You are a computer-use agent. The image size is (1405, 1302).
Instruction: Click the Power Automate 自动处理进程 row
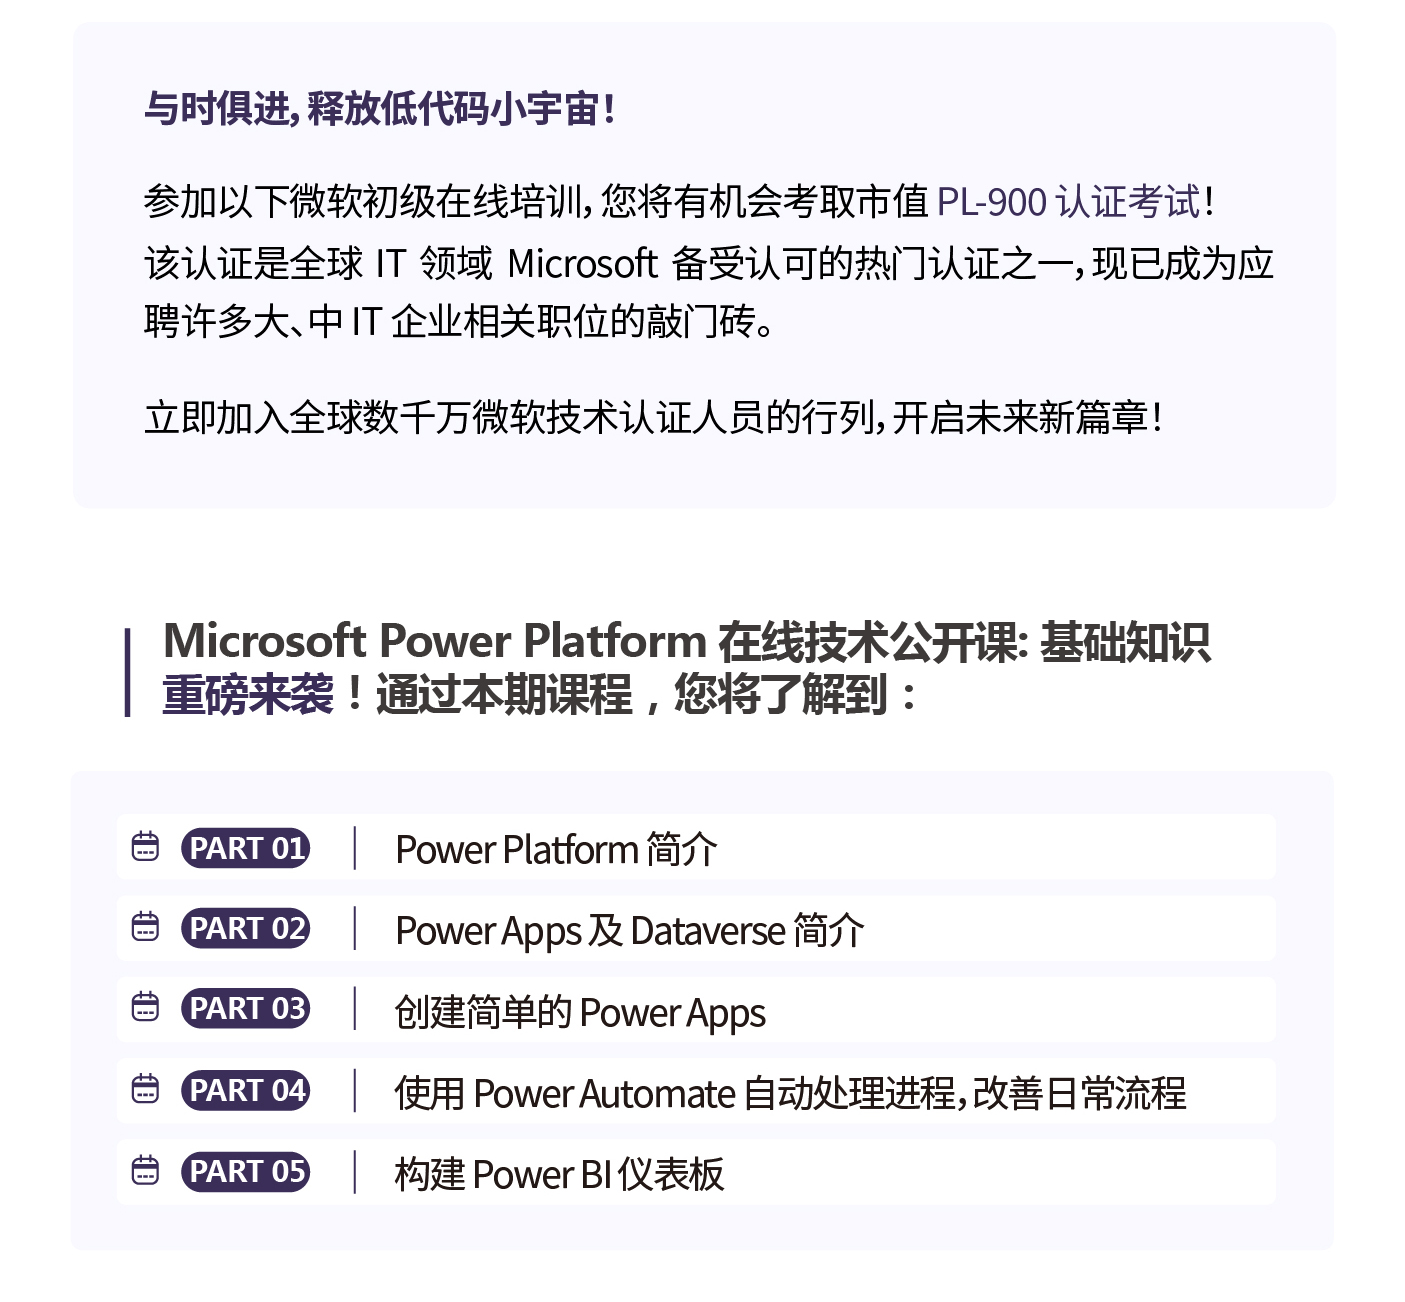[696, 1090]
